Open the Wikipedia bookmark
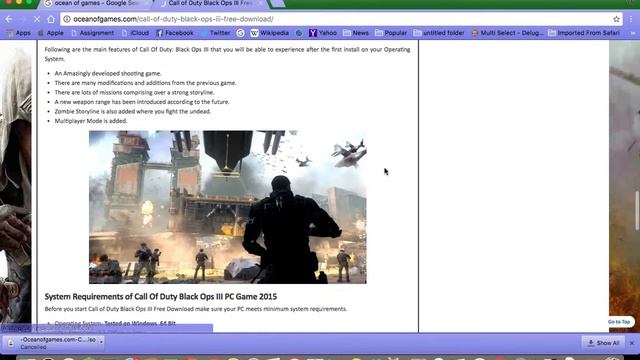This screenshot has width=640, height=360. 269,33
